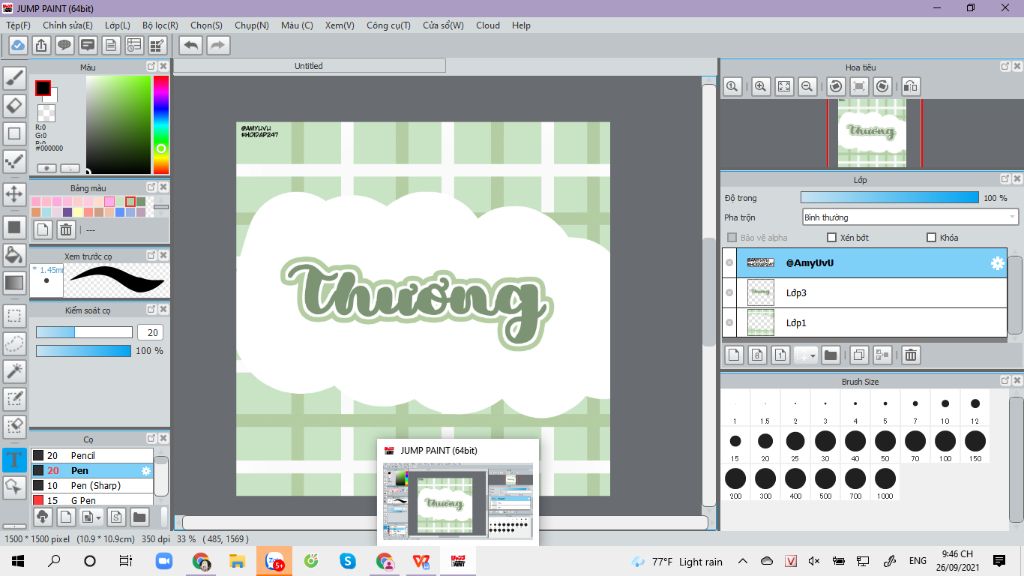The height and width of the screenshot is (576, 1024).
Task: Flip the canvas view in the navigator
Action: click(910, 86)
